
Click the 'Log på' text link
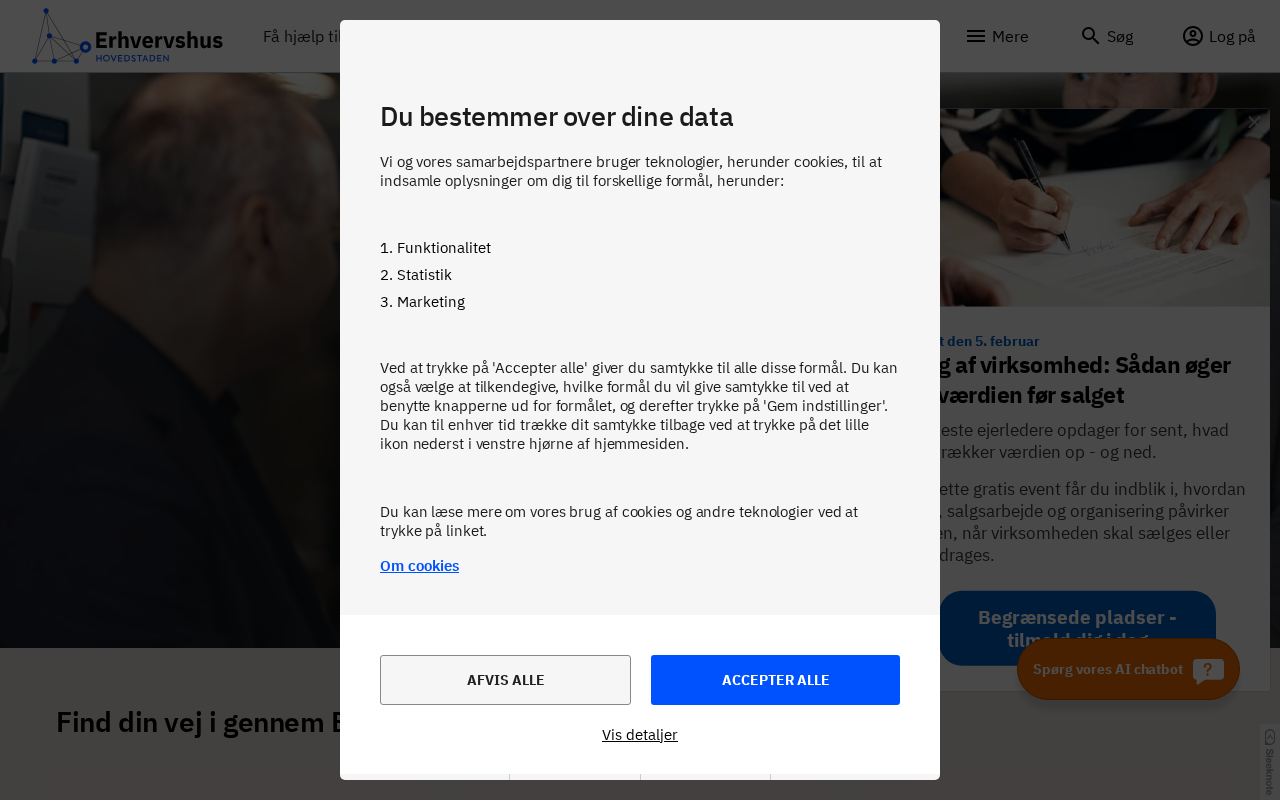pos(1232,37)
